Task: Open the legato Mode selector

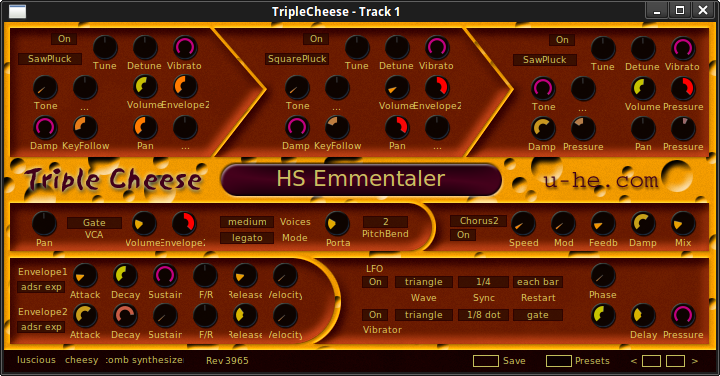Action: (x=247, y=238)
